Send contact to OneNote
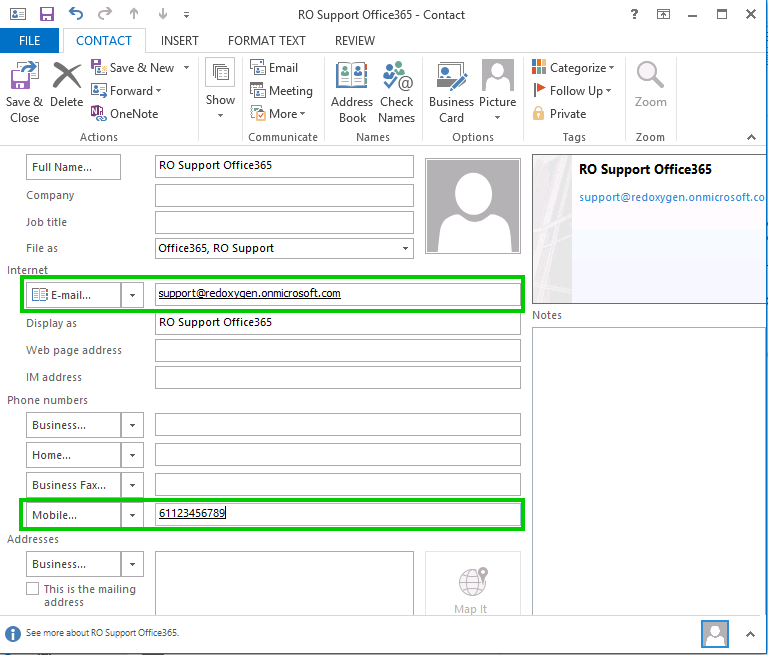The height and width of the screenshot is (655, 768). click(124, 114)
